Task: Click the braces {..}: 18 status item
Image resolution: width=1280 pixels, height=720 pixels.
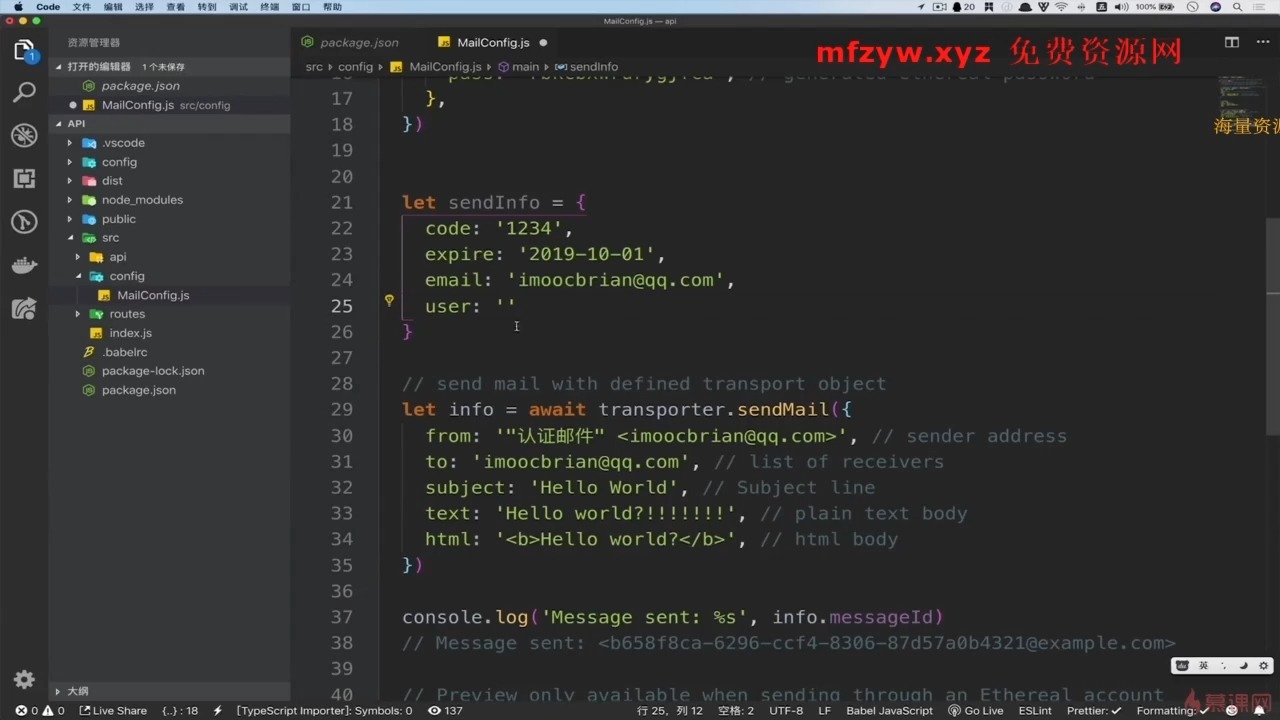Action: [180, 711]
